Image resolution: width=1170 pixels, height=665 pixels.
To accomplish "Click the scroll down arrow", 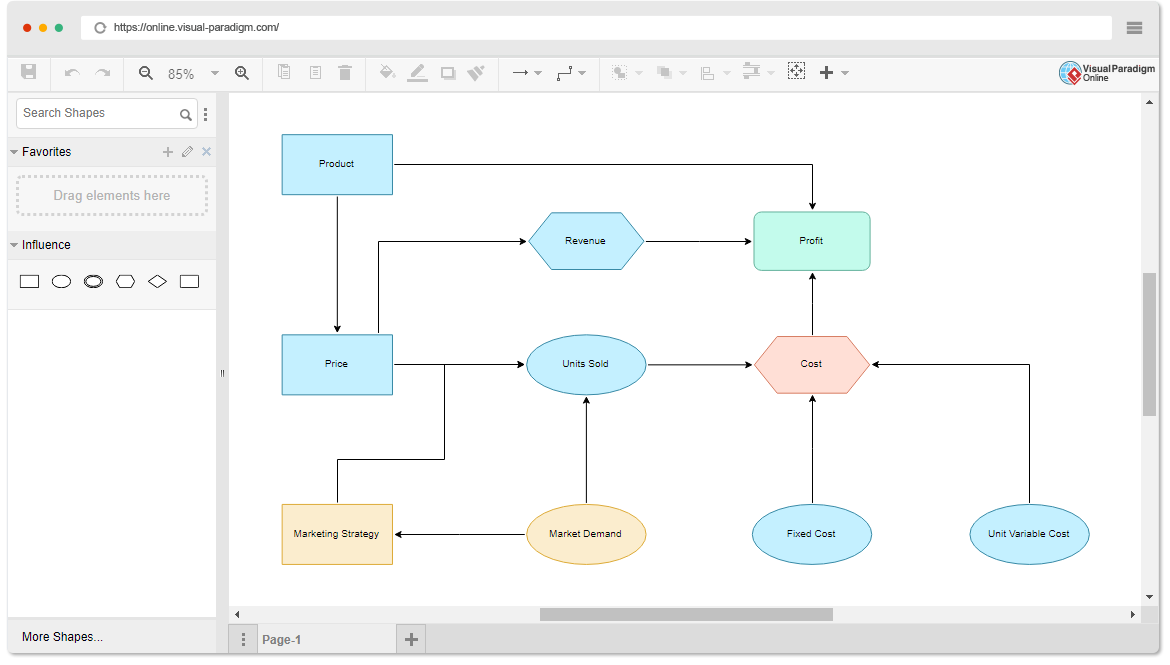I will pyautogui.click(x=1149, y=597).
